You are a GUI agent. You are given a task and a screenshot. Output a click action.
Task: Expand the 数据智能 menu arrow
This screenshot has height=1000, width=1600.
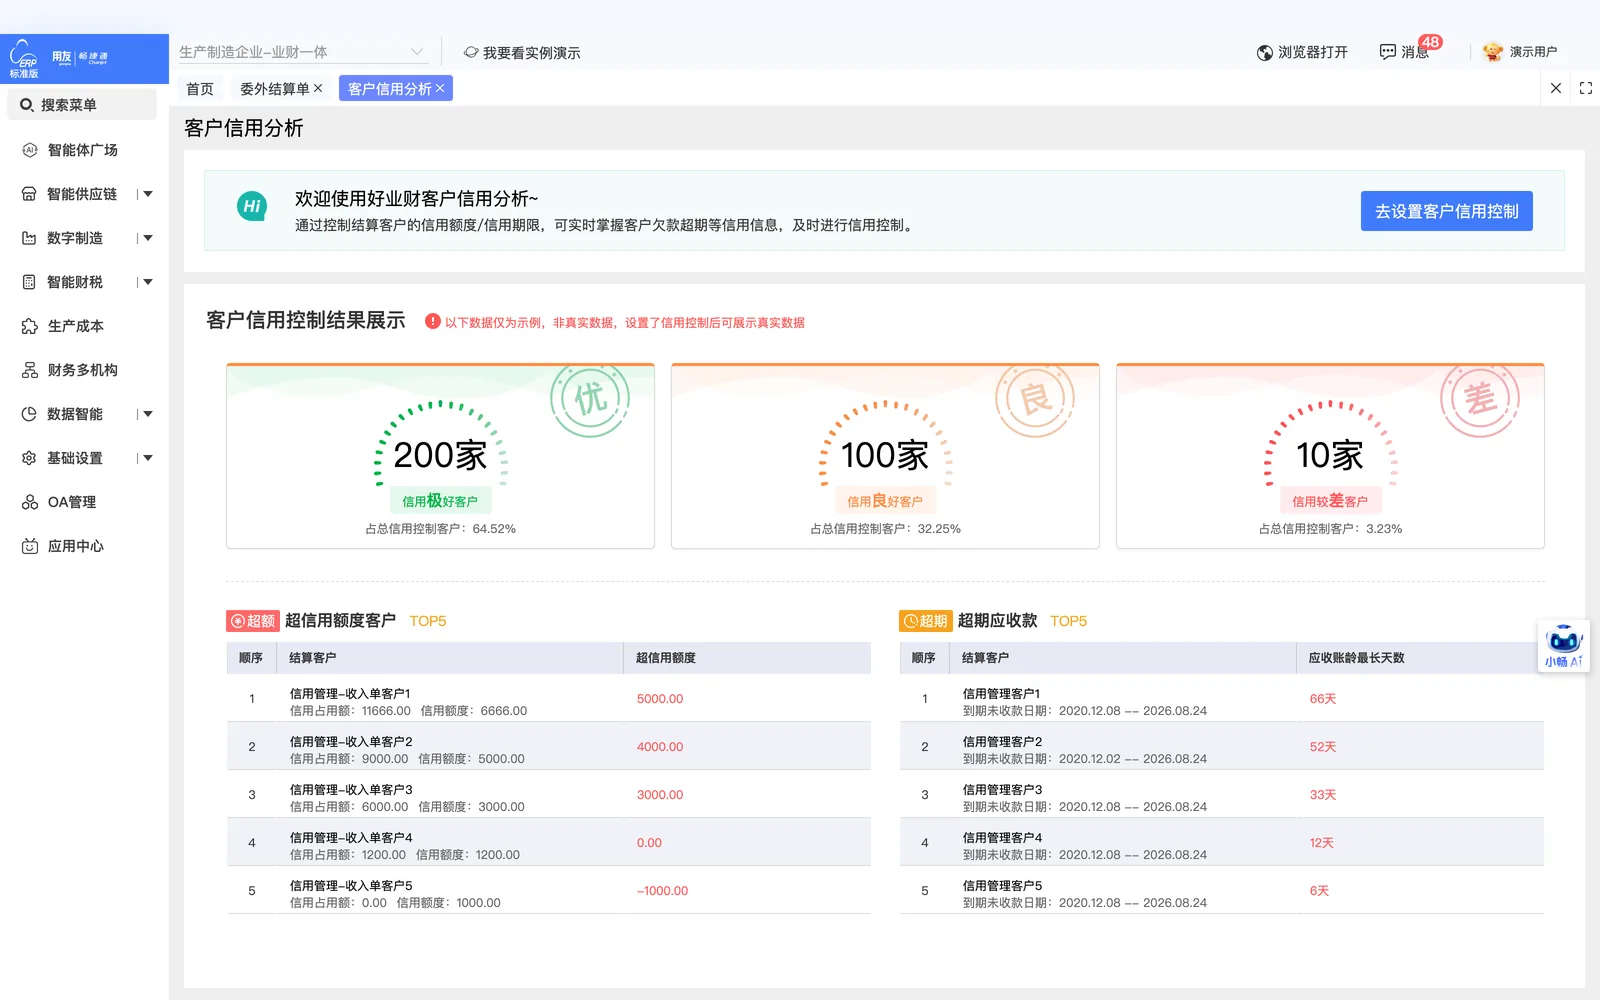click(148, 414)
